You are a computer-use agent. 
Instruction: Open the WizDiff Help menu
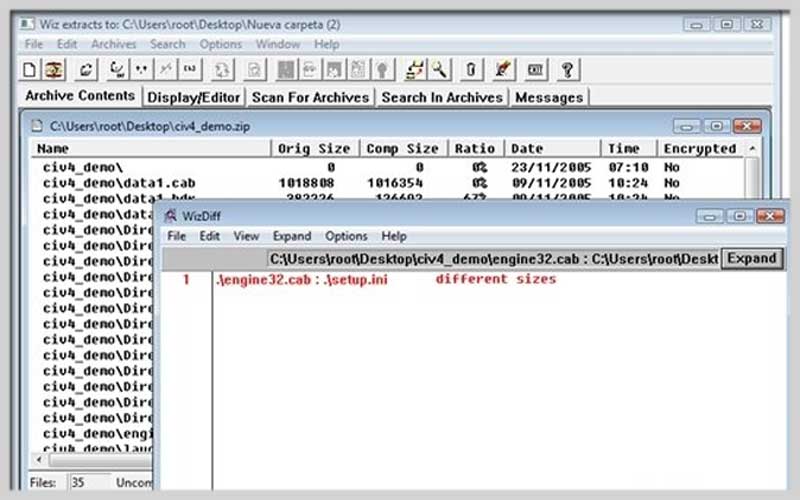[x=394, y=236]
